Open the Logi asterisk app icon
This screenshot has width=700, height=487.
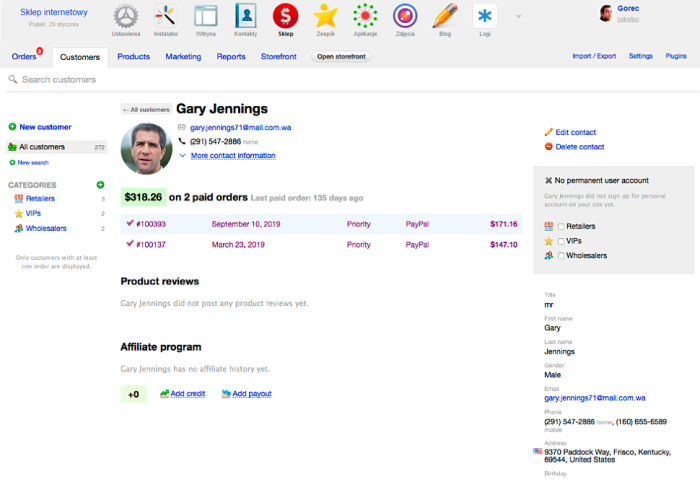coord(485,16)
